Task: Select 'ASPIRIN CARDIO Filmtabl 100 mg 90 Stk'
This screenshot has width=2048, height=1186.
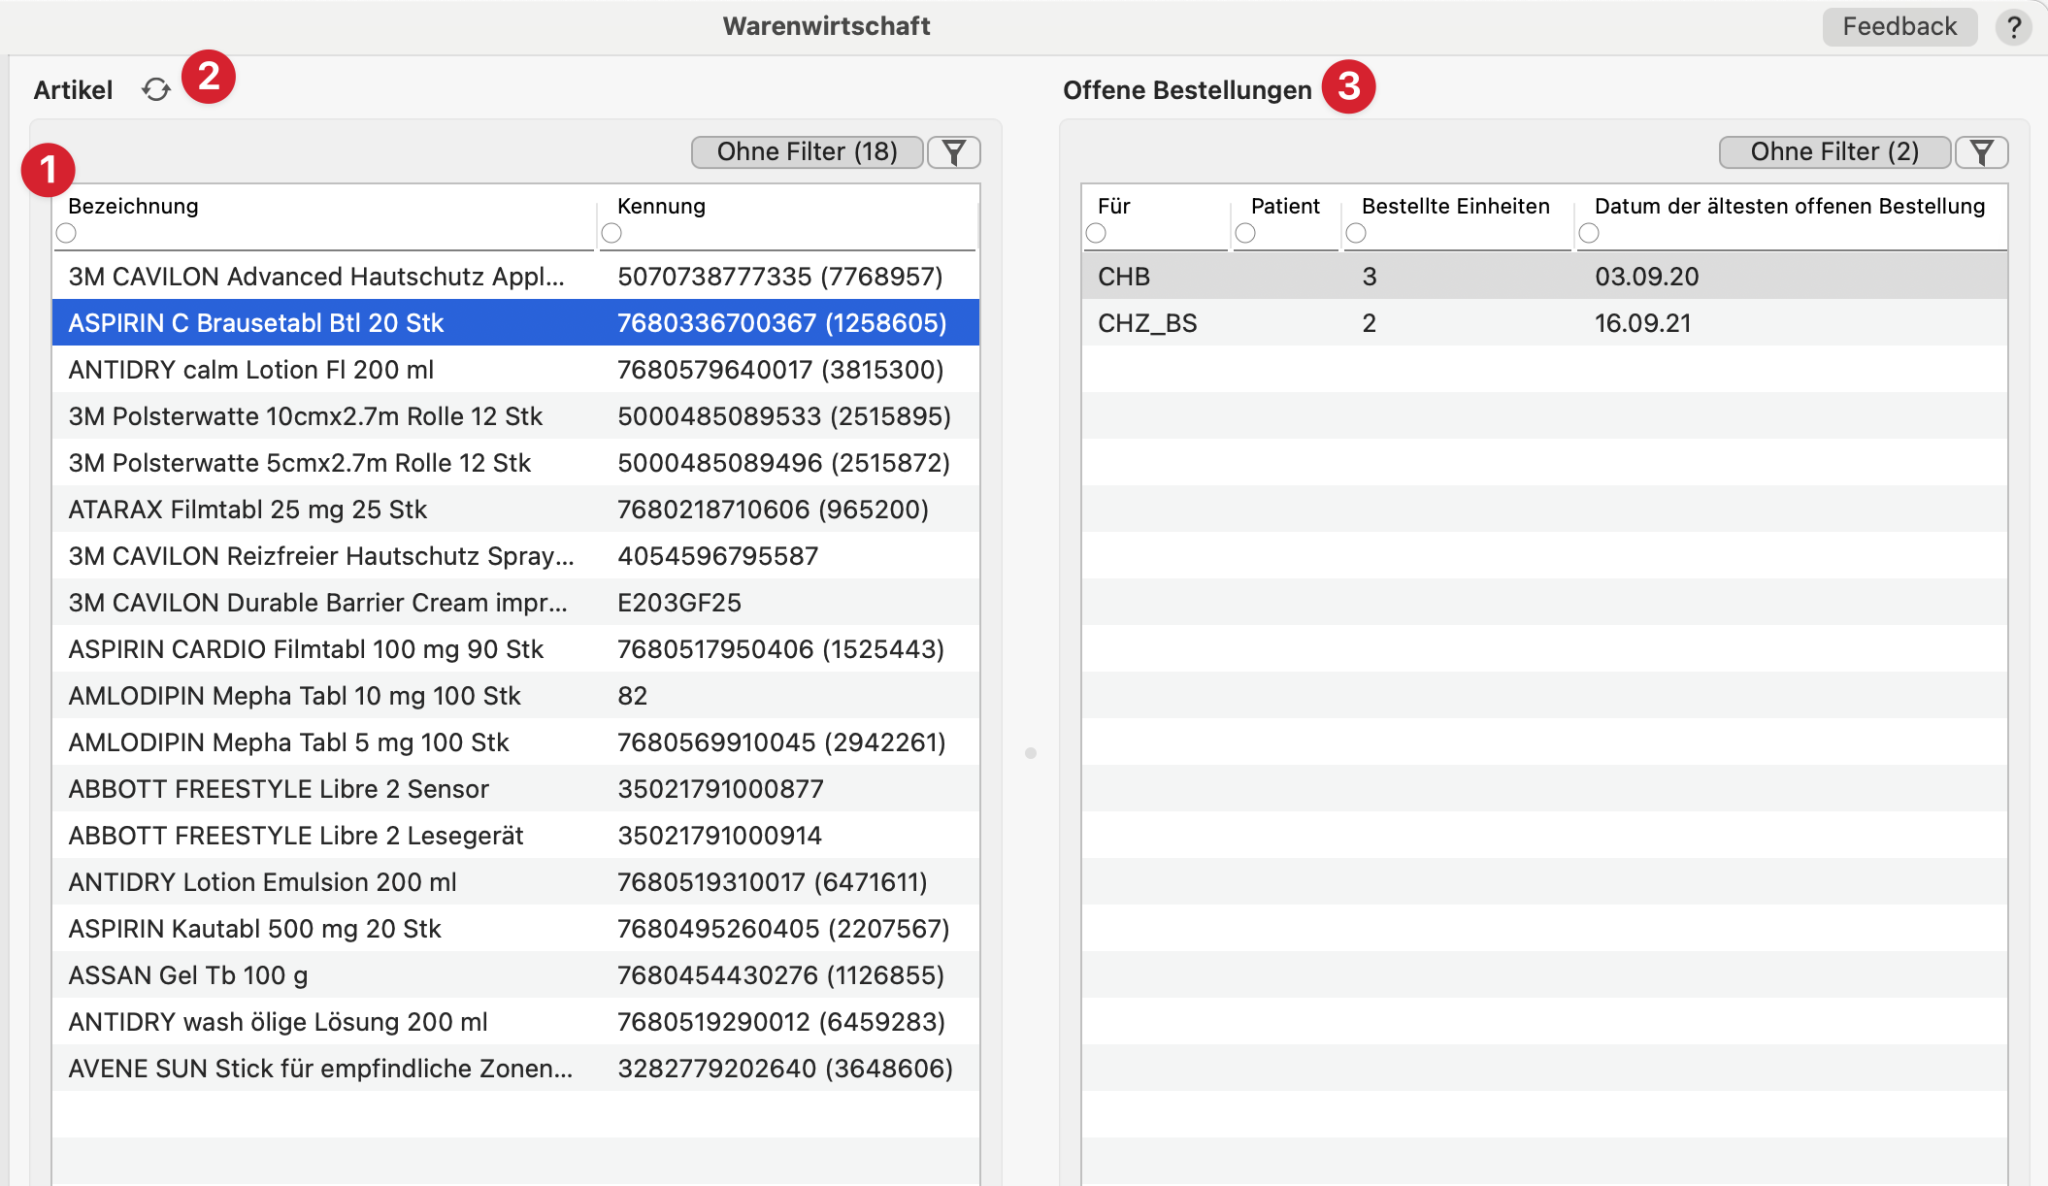Action: pos(516,649)
